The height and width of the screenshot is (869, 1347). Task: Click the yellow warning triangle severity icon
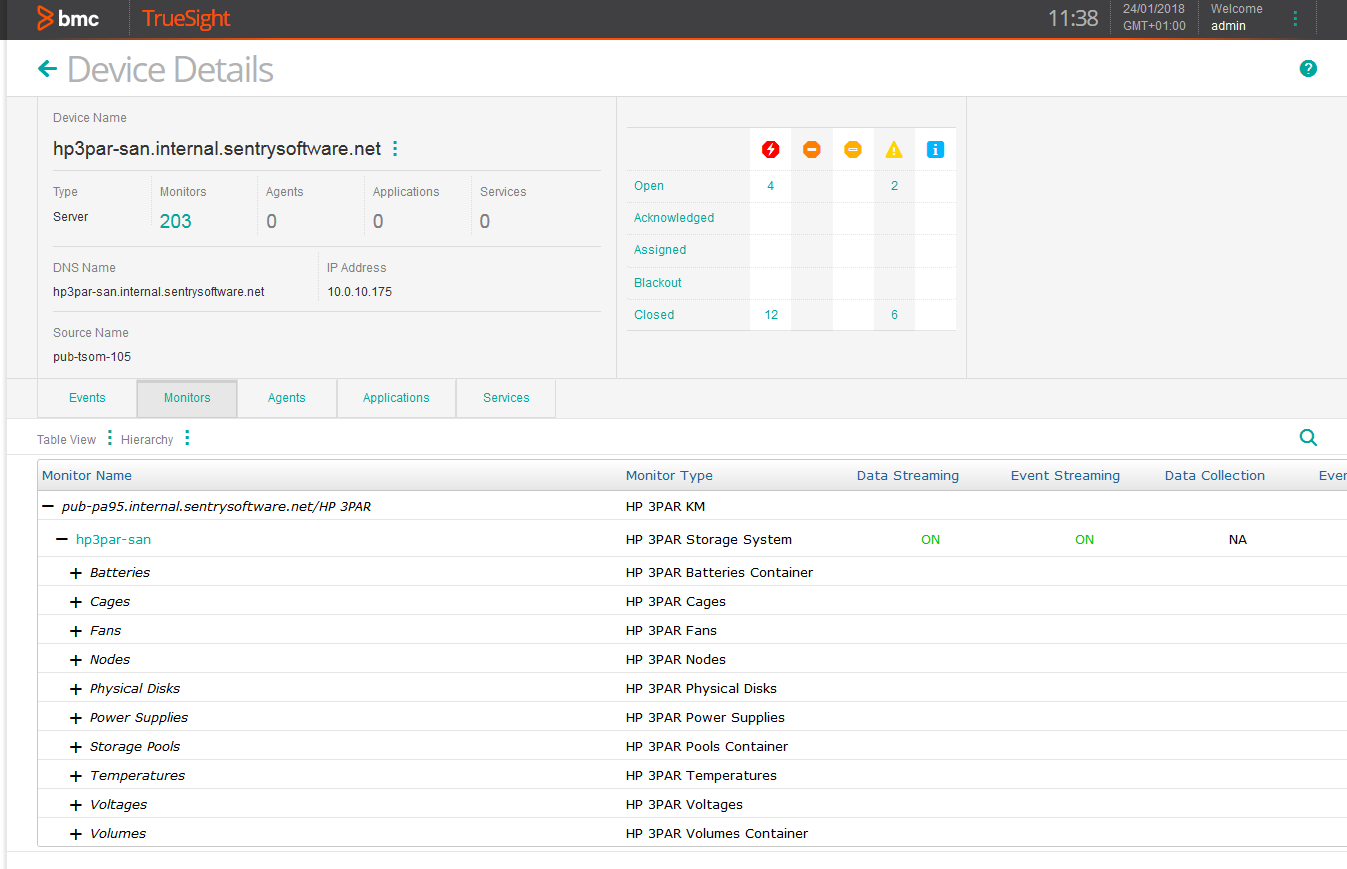pyautogui.click(x=893, y=149)
